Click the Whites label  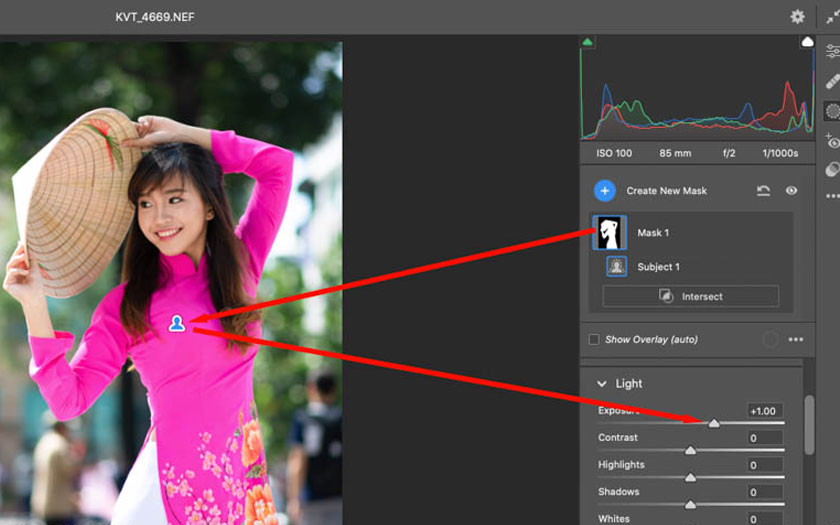click(614, 519)
